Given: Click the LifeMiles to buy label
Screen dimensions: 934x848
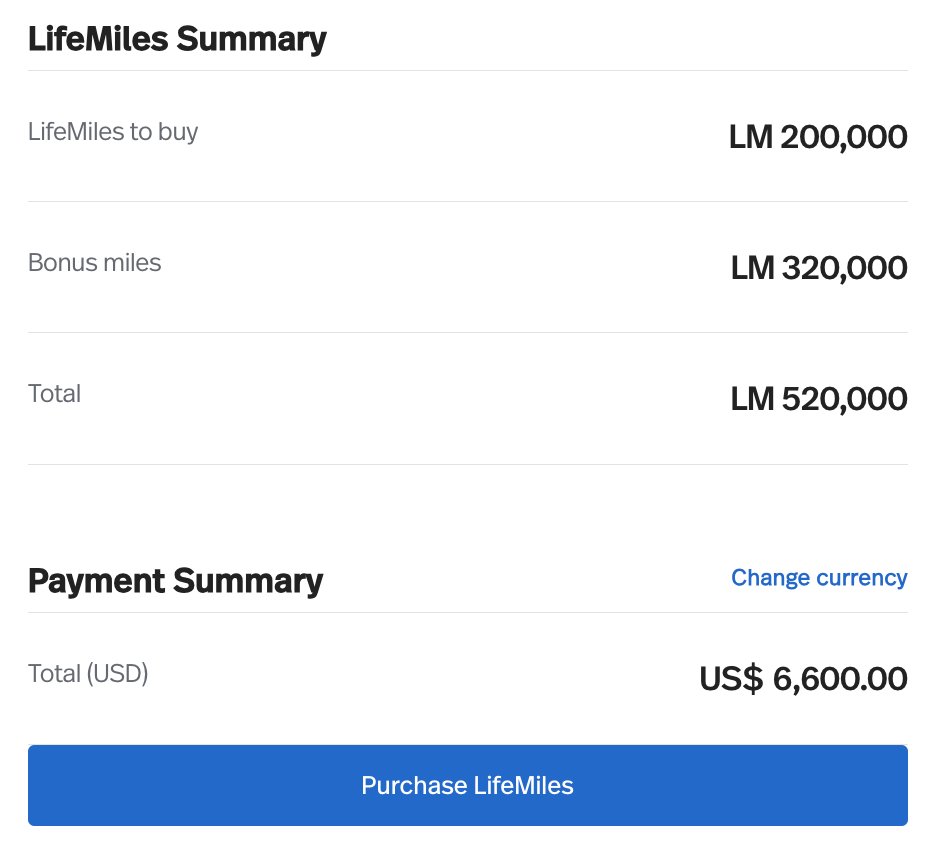Looking at the screenshot, I should [x=113, y=131].
